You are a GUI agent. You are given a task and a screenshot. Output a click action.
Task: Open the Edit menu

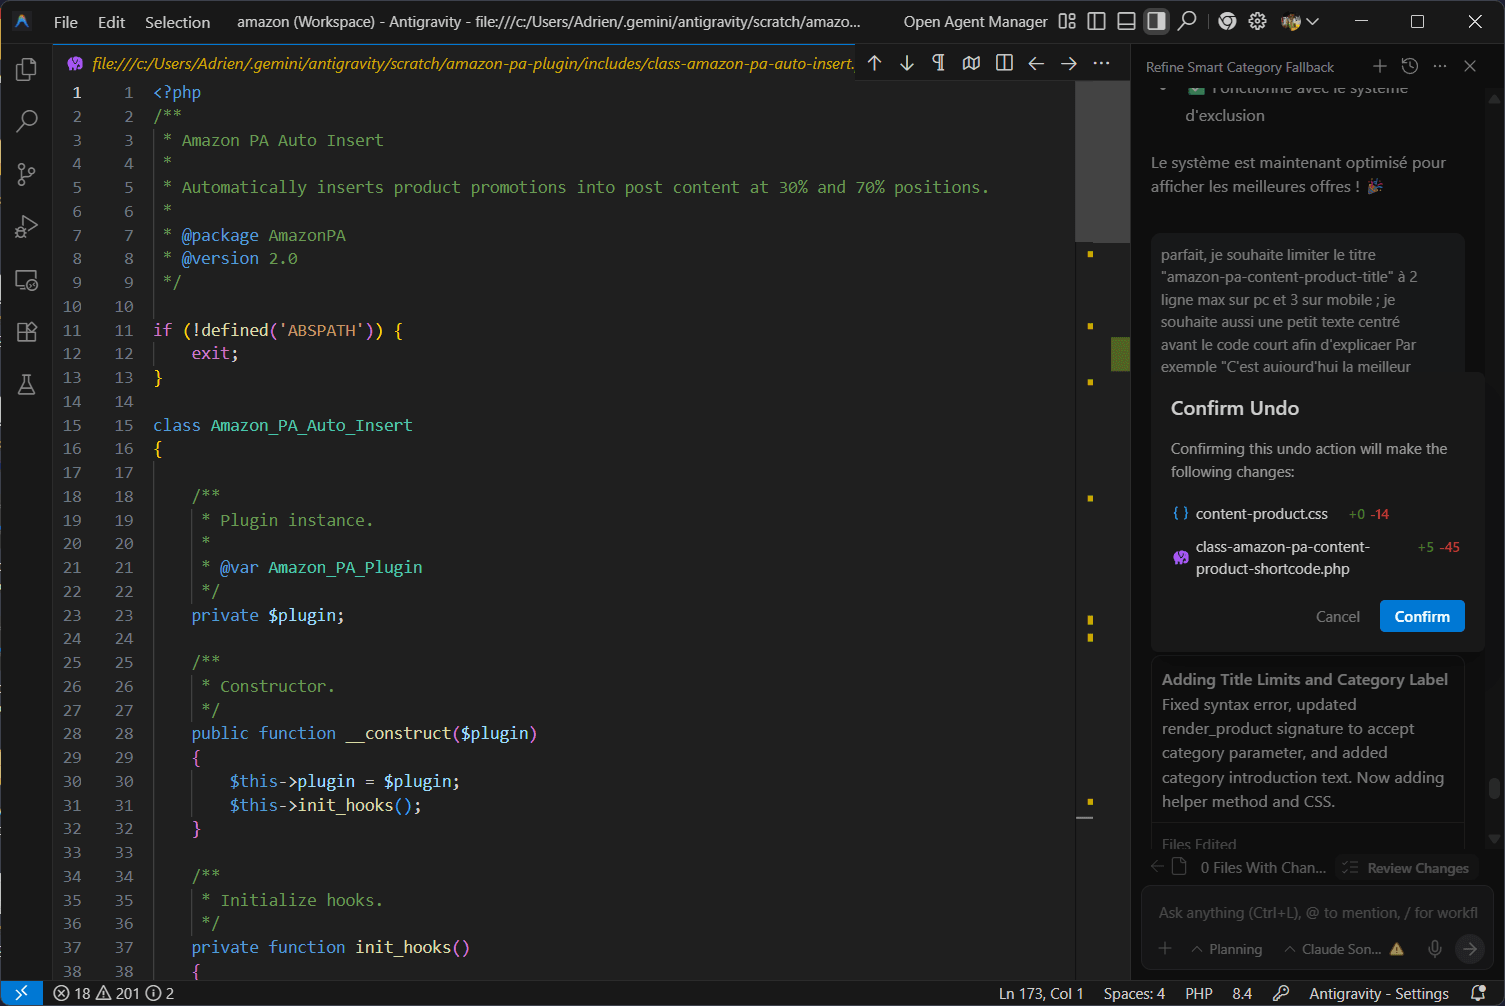click(111, 22)
